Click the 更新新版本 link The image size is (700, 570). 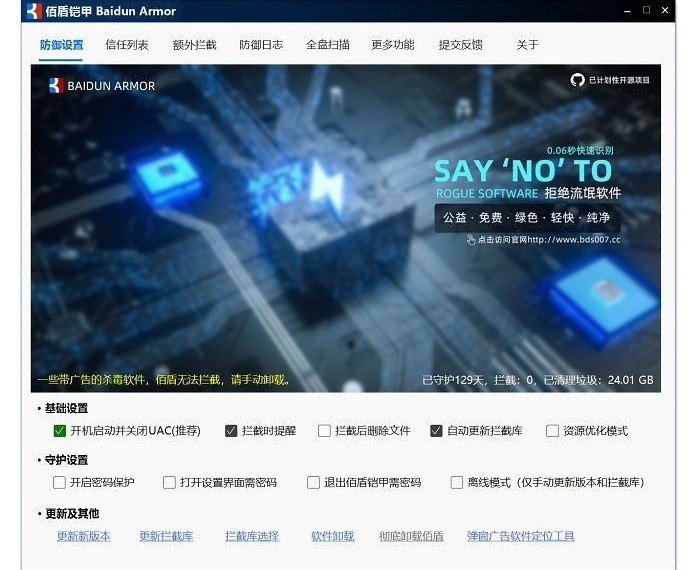pos(83,536)
